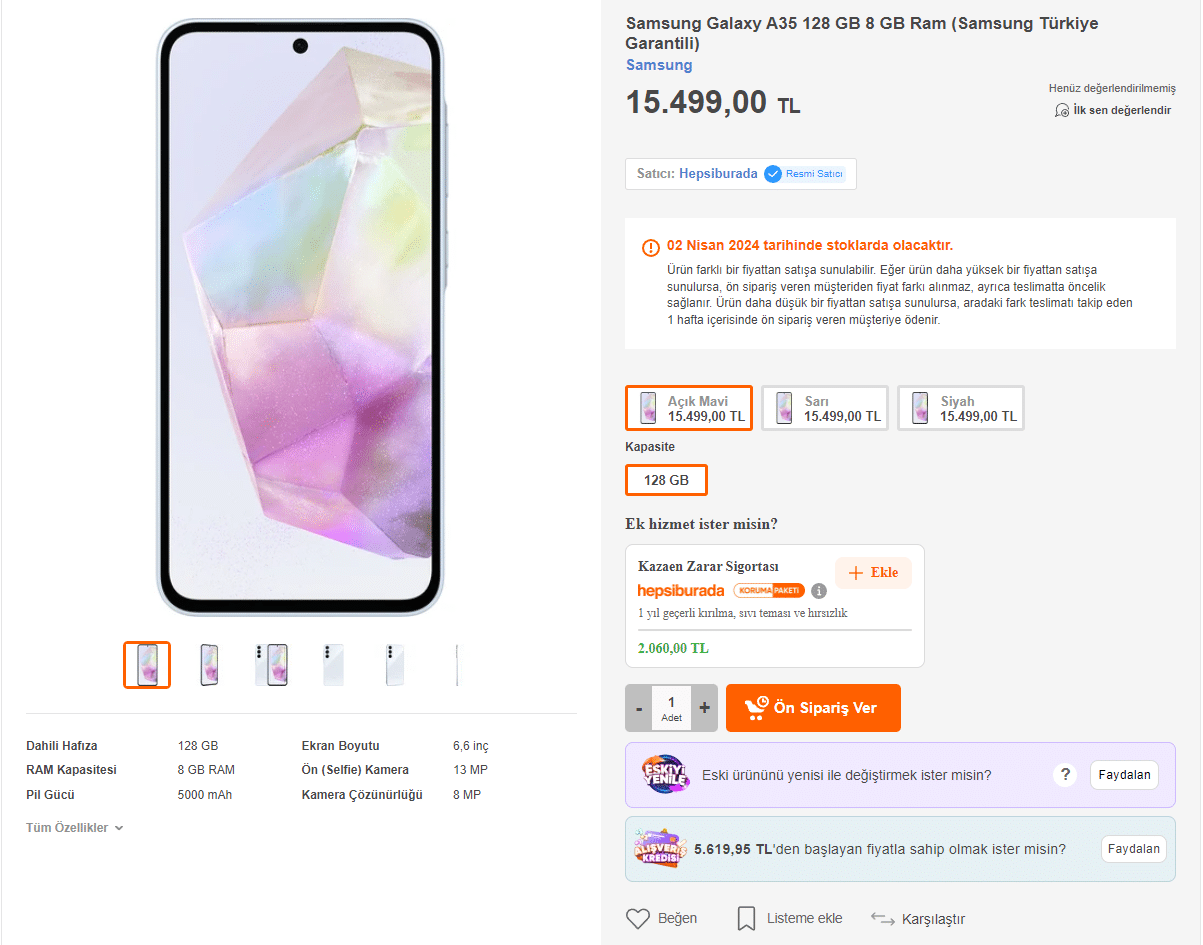Decrease quantity with the minus button
This screenshot has height=945, width=1203.
tap(639, 708)
